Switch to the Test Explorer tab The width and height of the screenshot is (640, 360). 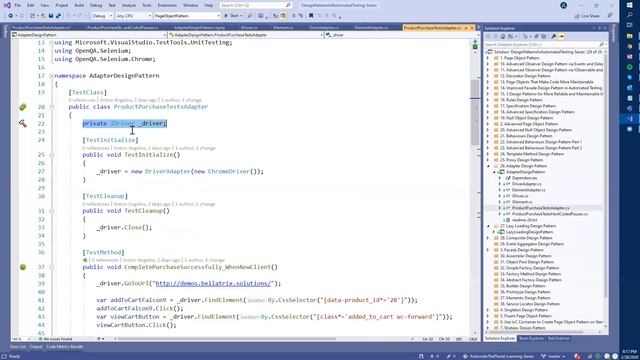(558, 338)
